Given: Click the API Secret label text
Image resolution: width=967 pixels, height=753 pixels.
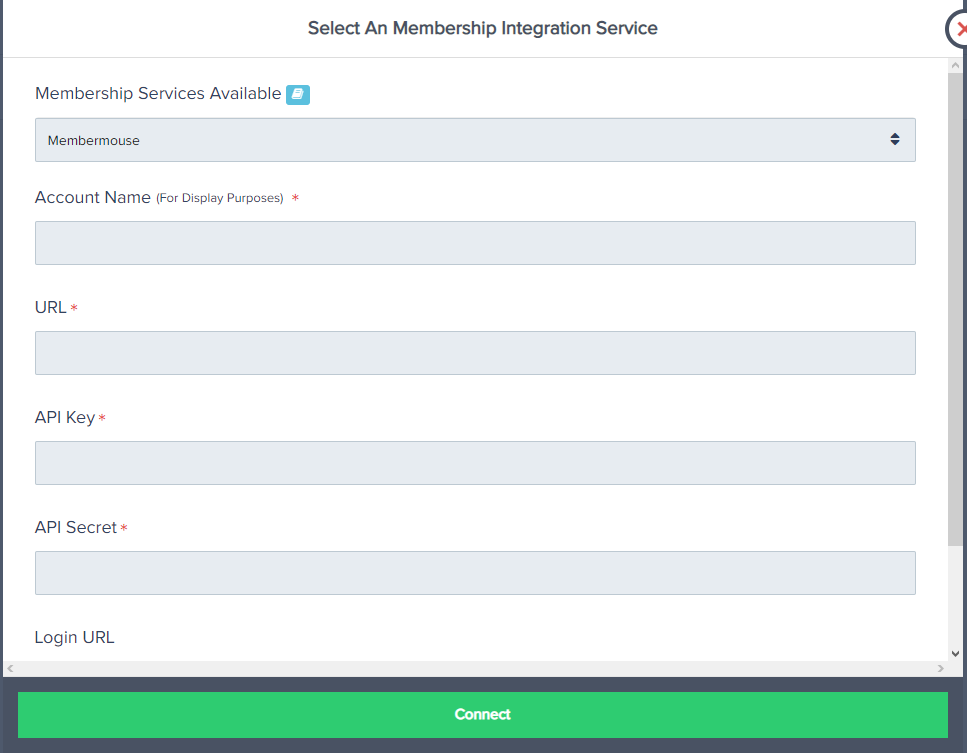Looking at the screenshot, I should coord(76,528).
